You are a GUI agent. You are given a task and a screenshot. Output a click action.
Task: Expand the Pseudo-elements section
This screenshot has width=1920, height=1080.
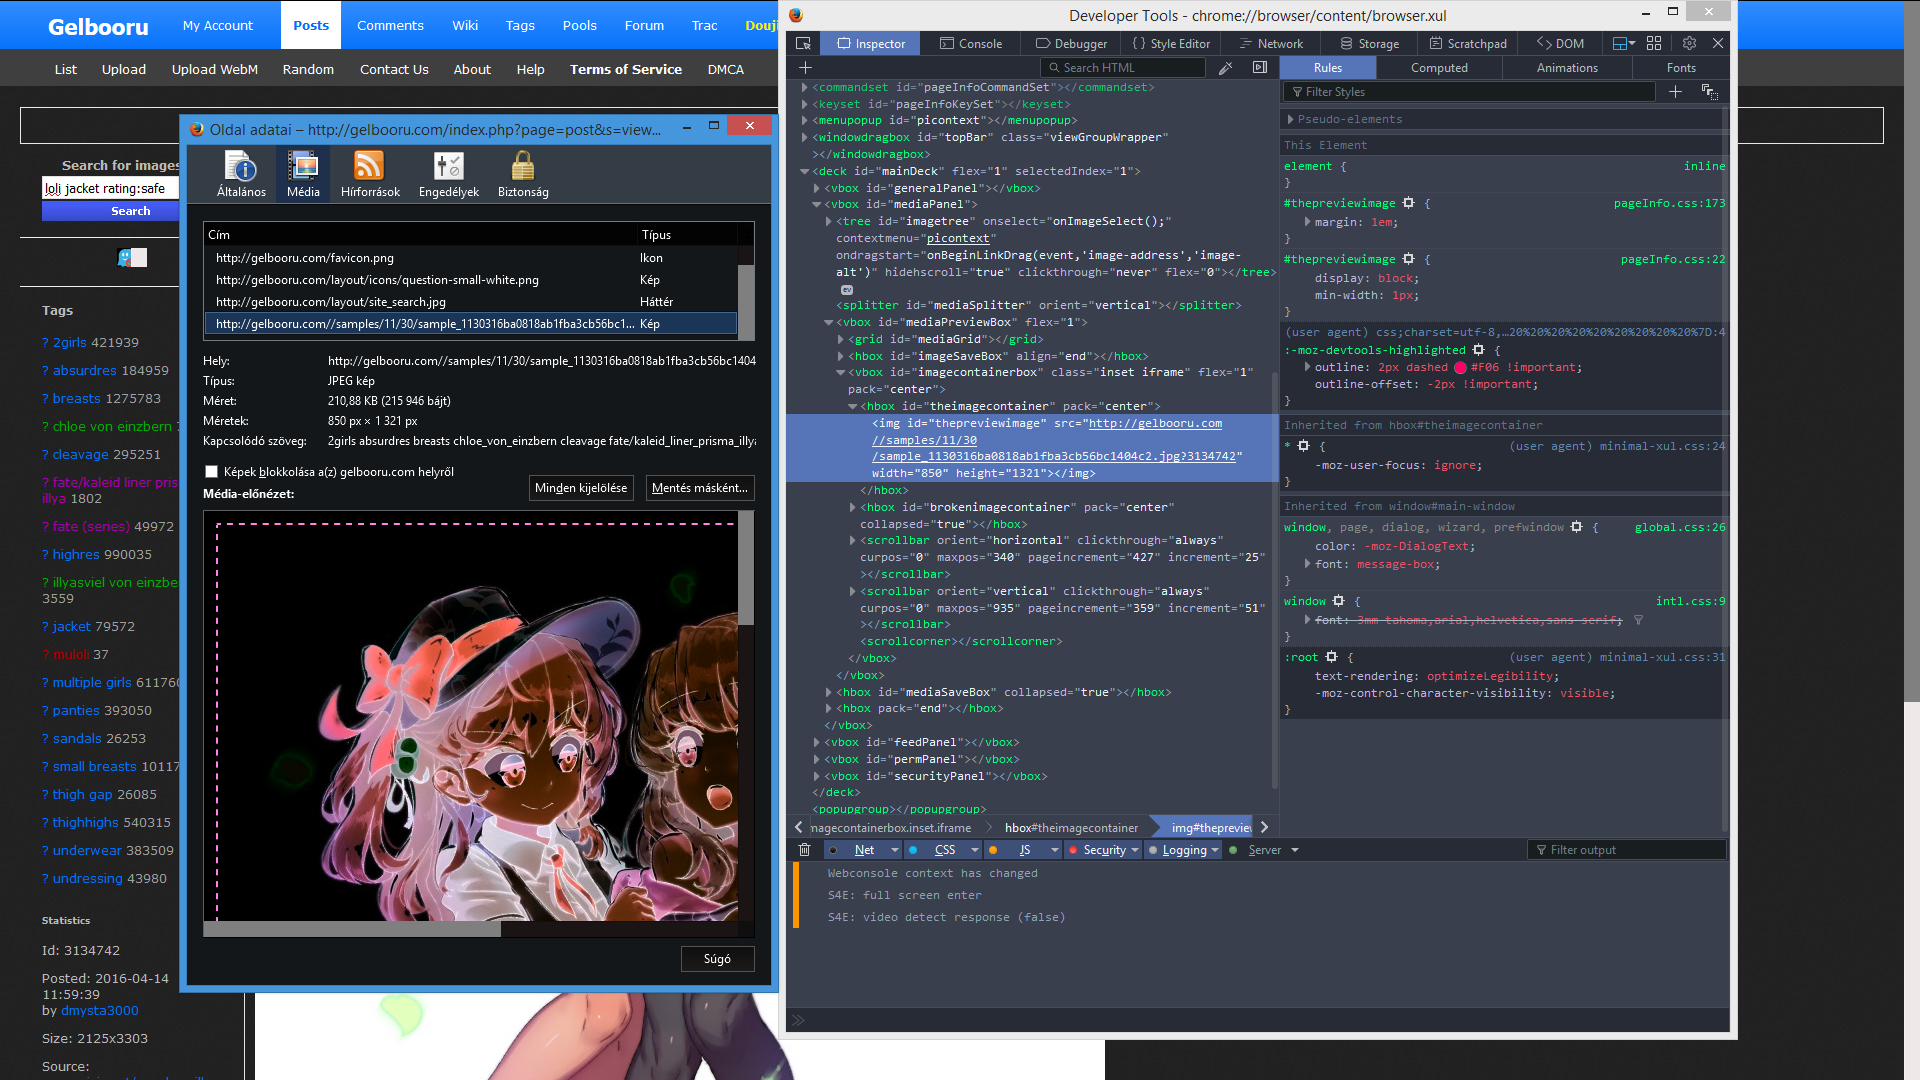[1291, 119]
